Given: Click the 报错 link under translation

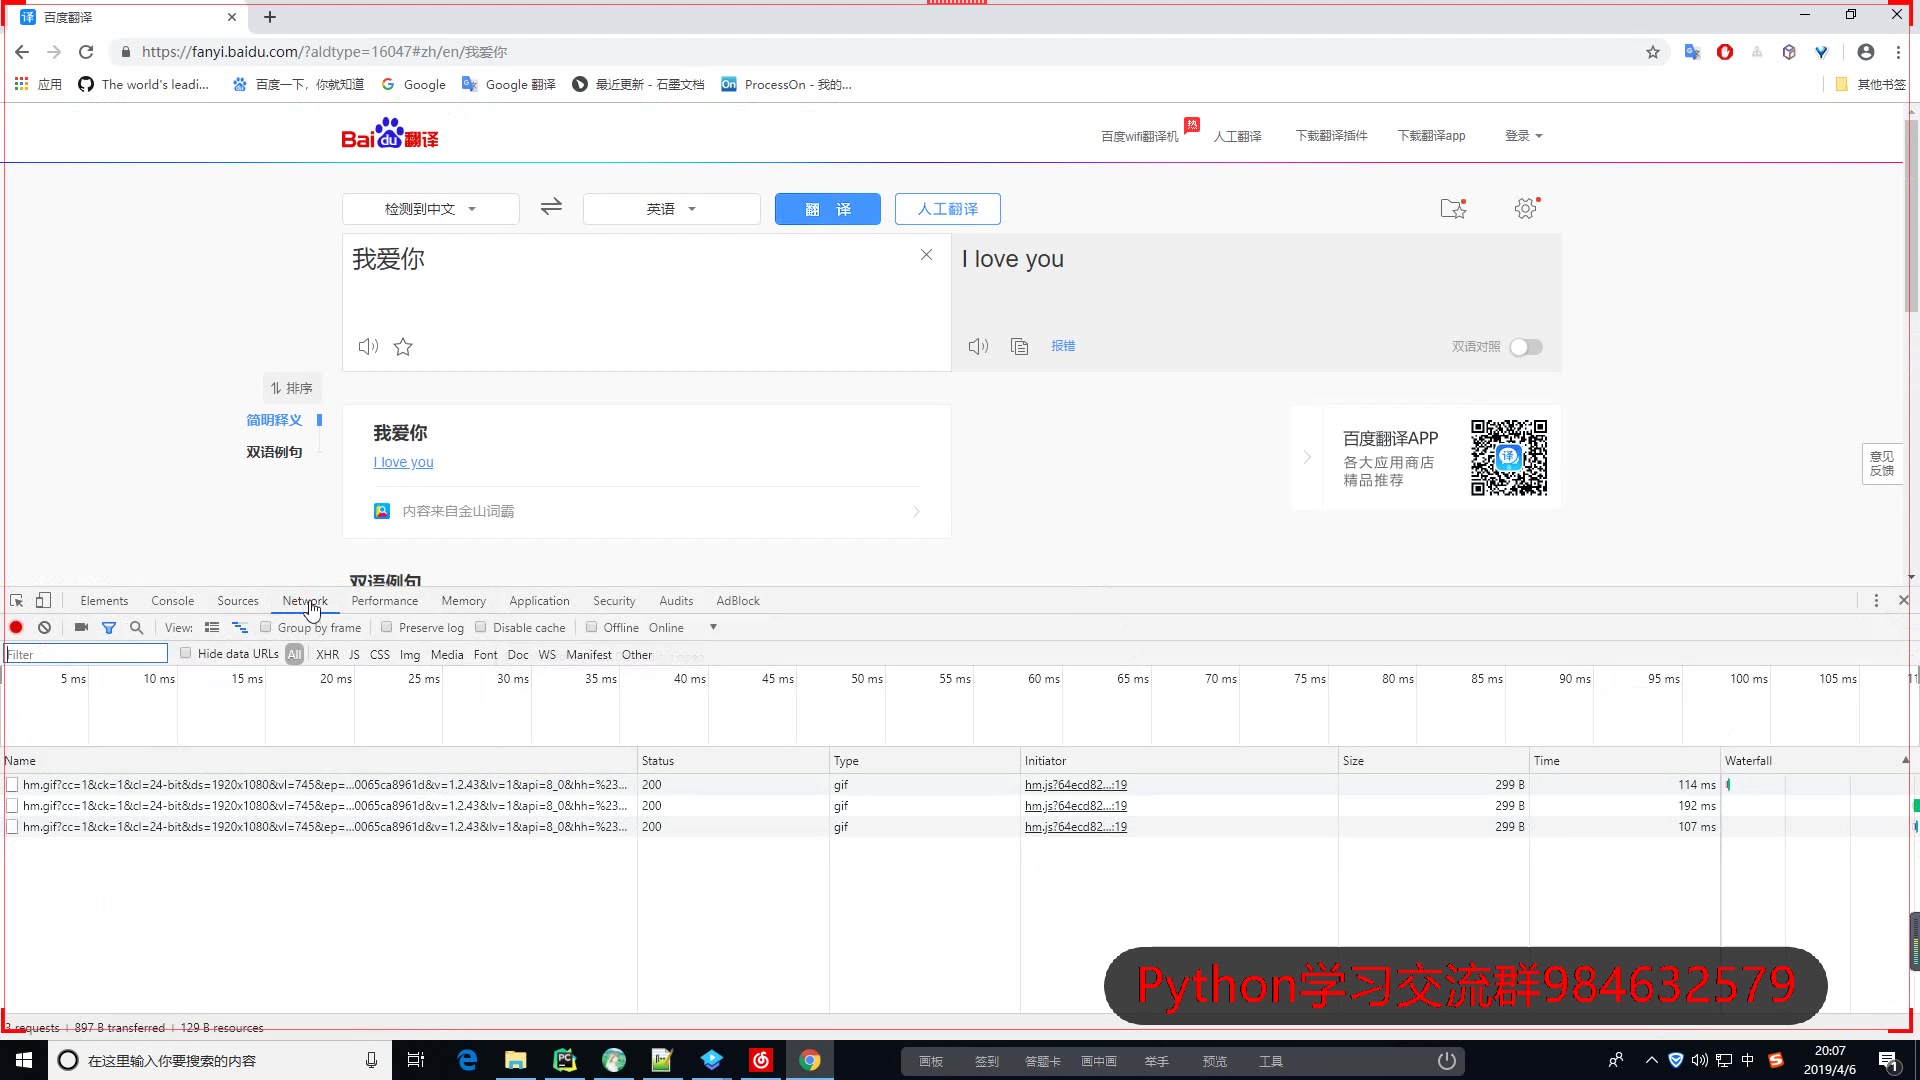Looking at the screenshot, I should click(x=1063, y=346).
